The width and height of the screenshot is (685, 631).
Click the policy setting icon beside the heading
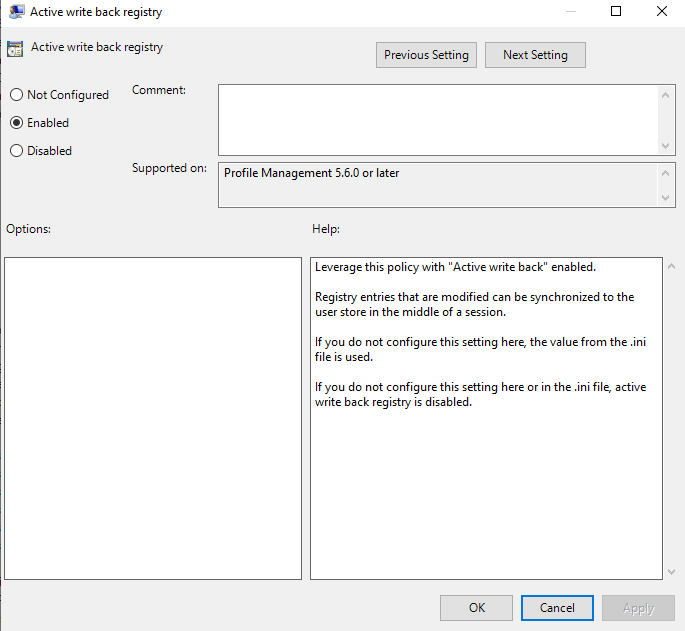pyautogui.click(x=15, y=48)
